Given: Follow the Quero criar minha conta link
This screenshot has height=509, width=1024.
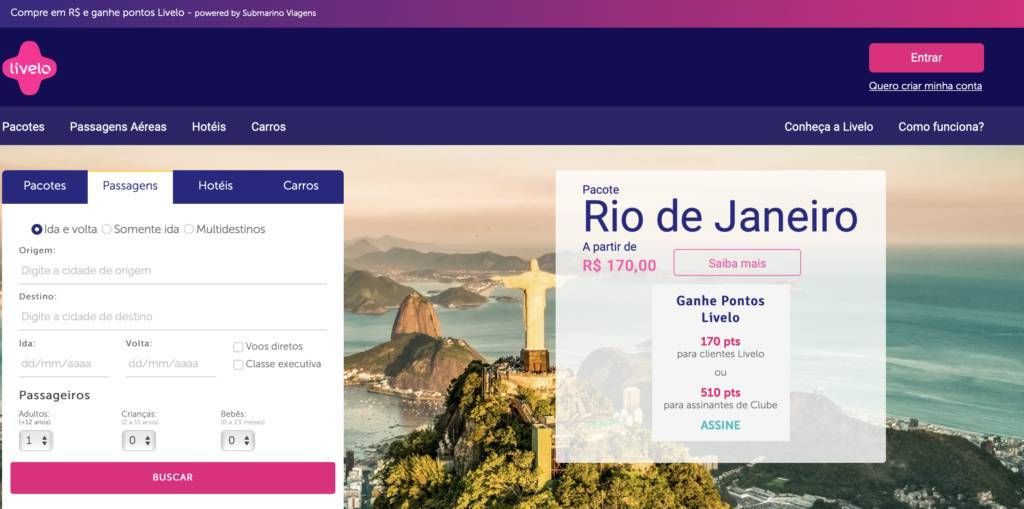Looking at the screenshot, I should pos(925,86).
